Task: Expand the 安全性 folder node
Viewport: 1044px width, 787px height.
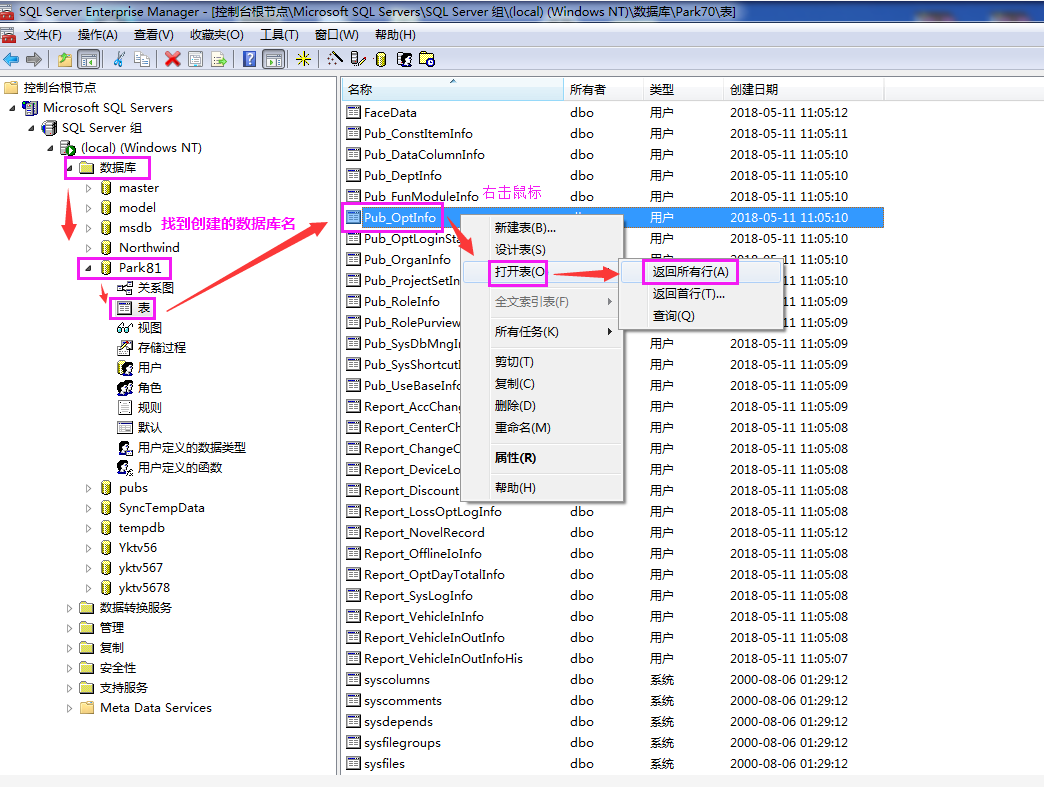Action: click(69, 668)
